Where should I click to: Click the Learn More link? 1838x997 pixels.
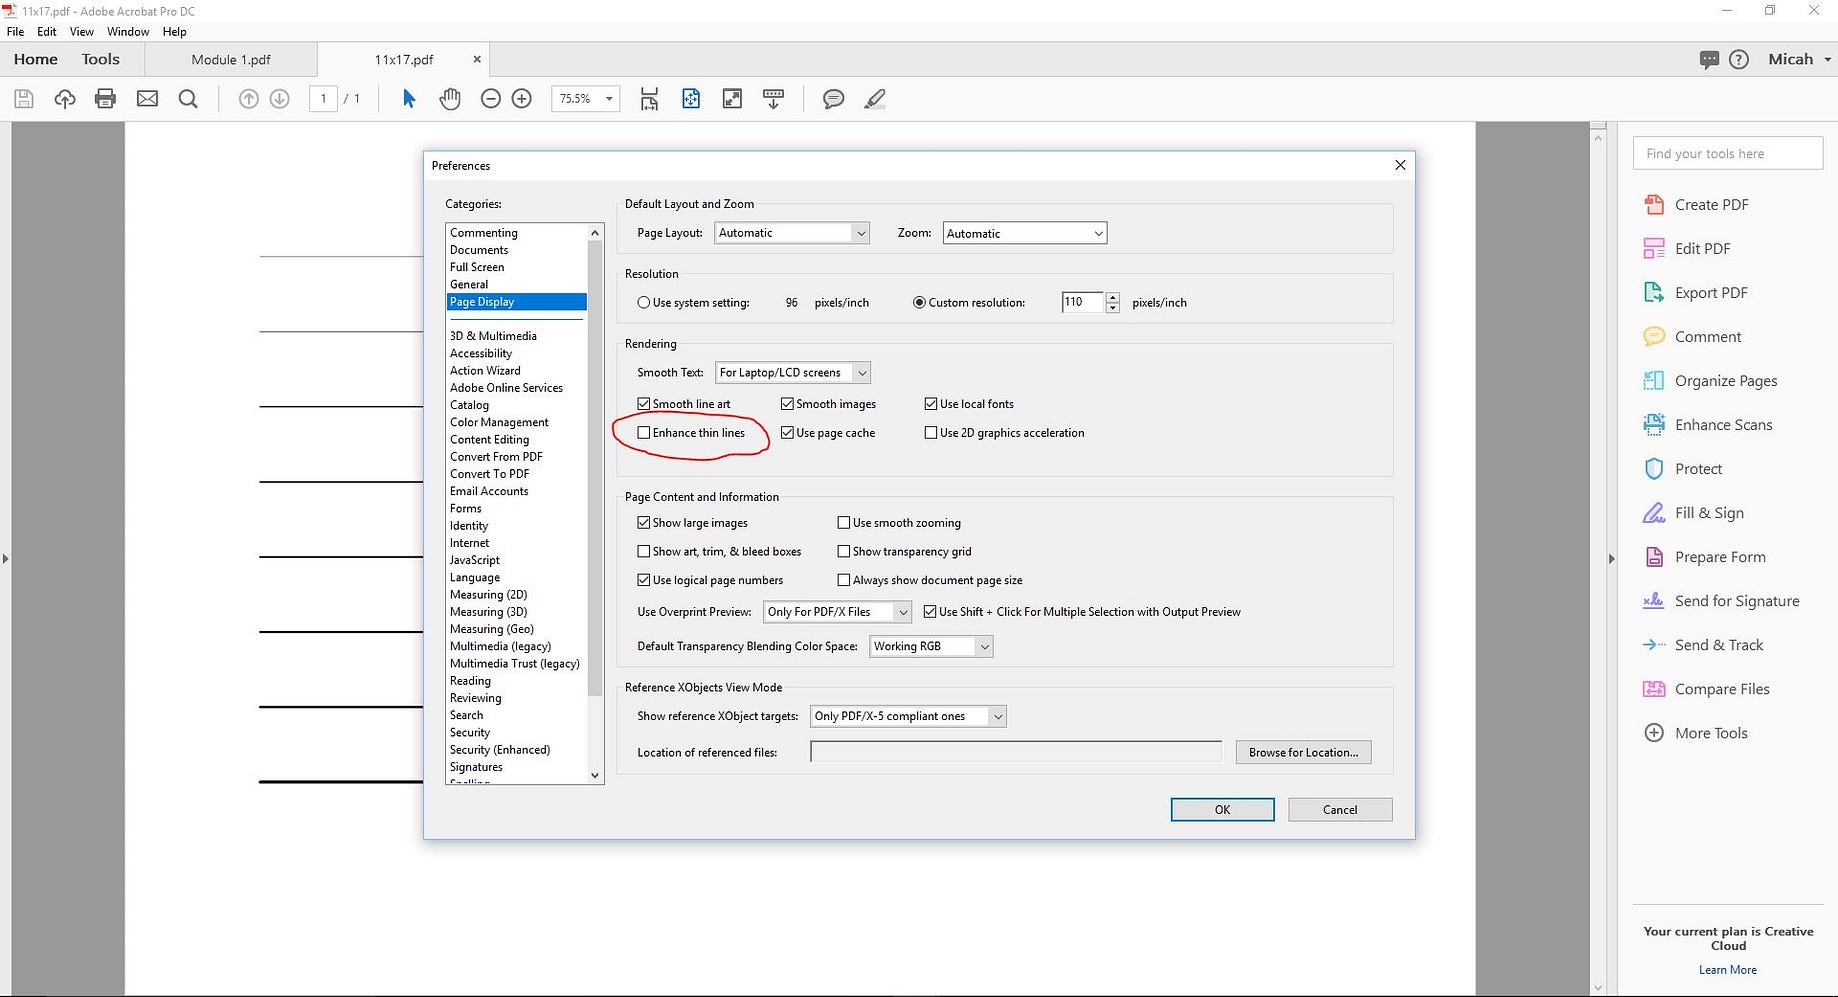click(1727, 970)
